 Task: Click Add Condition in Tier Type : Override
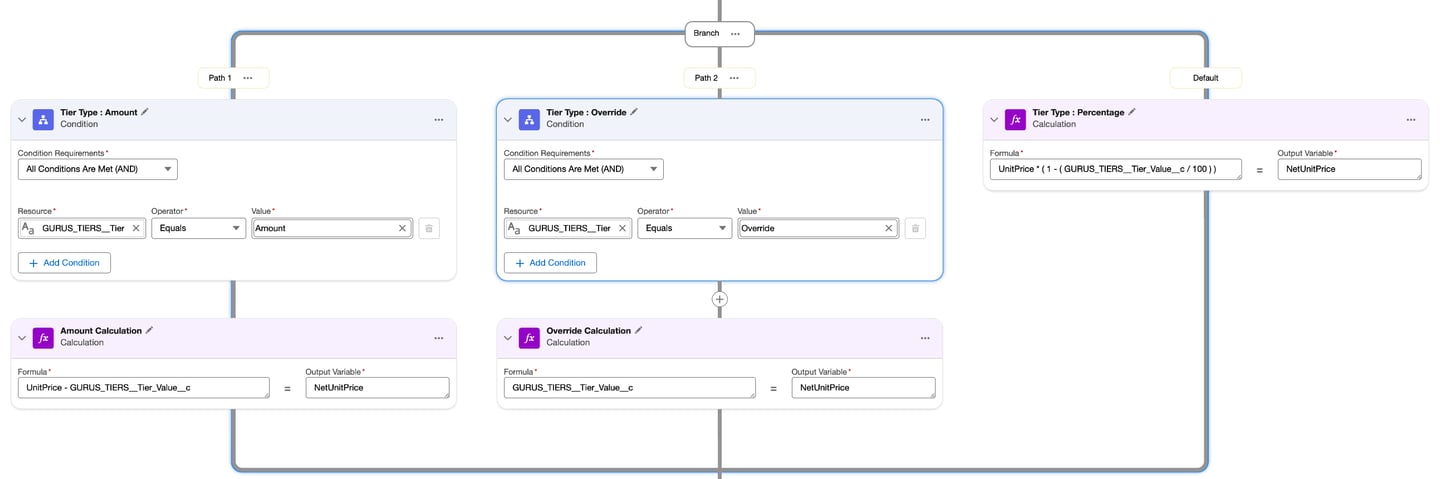pos(550,263)
